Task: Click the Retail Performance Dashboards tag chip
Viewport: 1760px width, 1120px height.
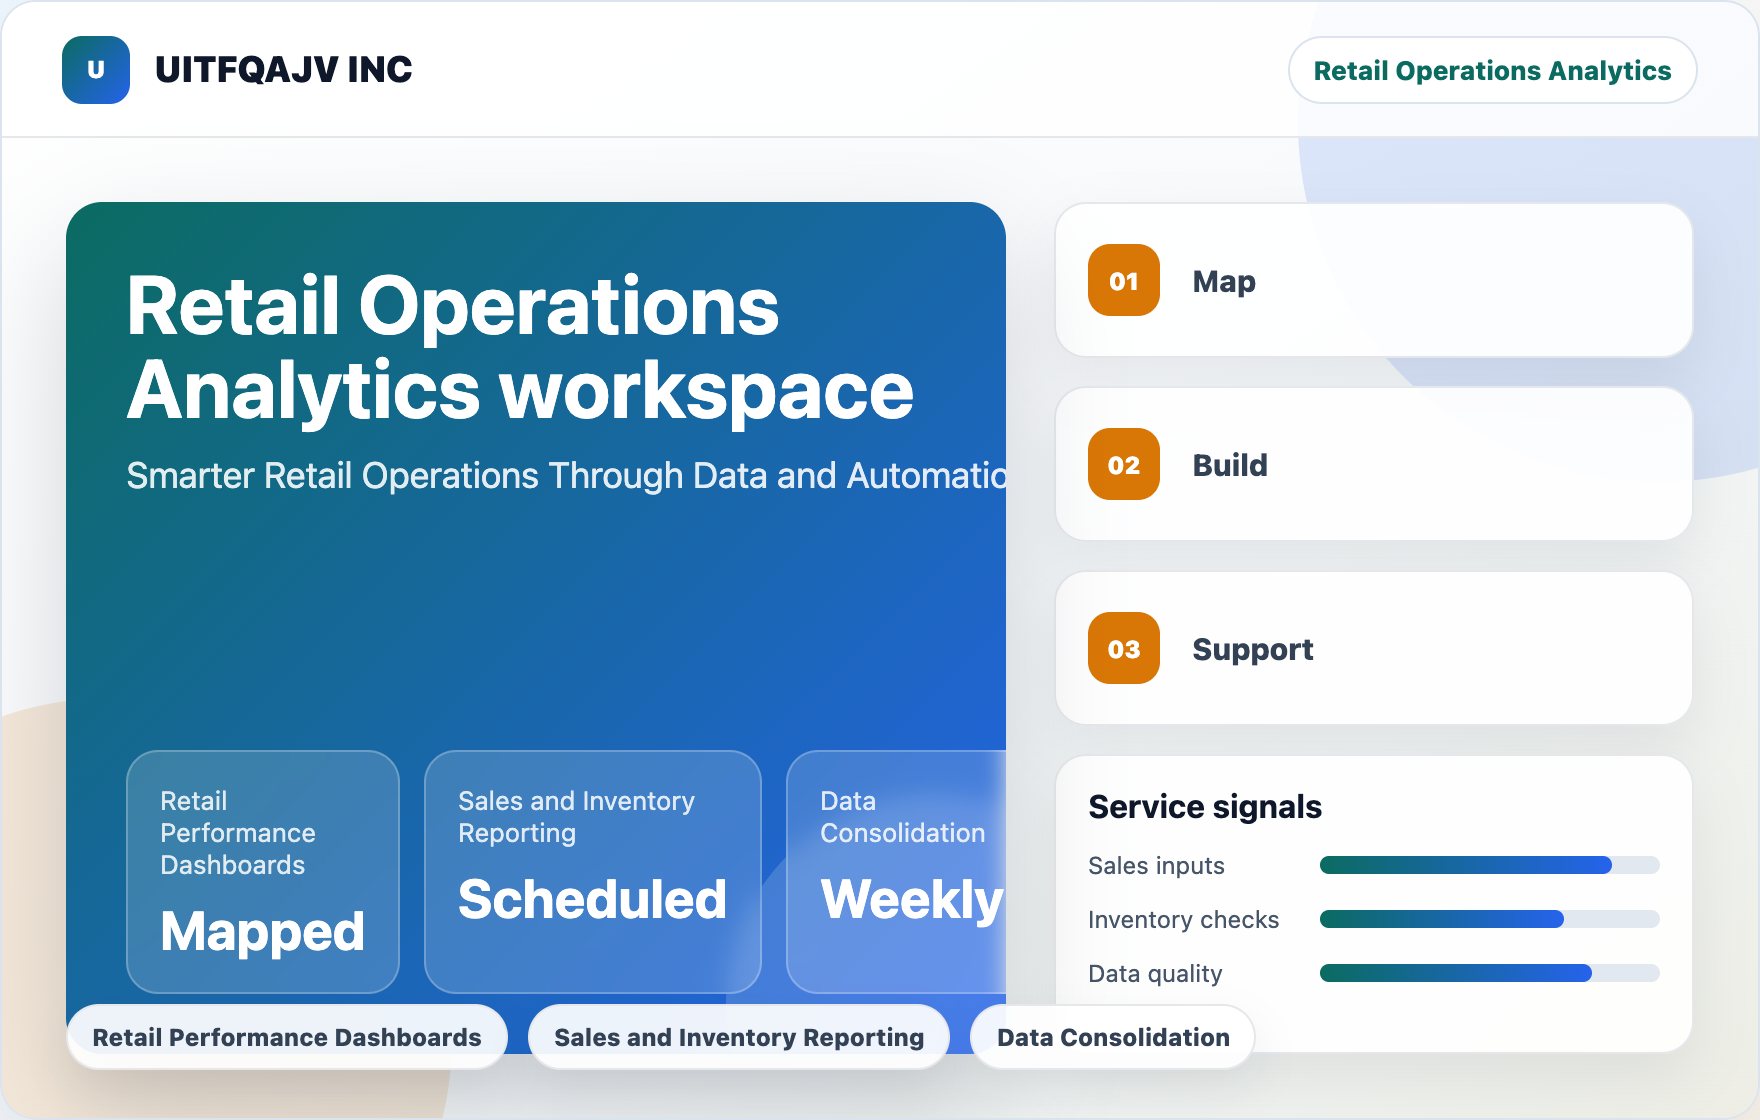Action: point(287,1037)
